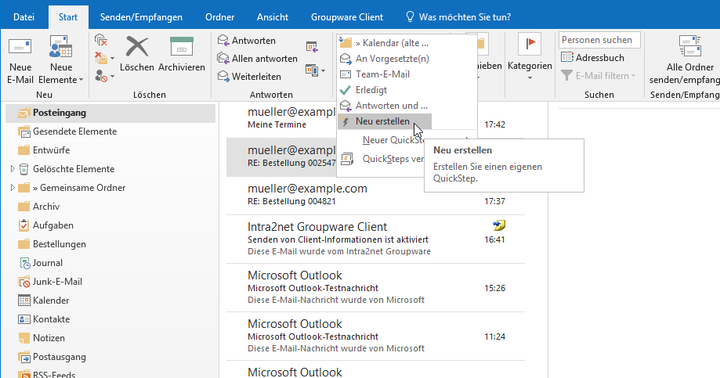Image resolution: width=720 pixels, height=378 pixels.
Task: Click the Archivieren button
Action: click(x=181, y=54)
